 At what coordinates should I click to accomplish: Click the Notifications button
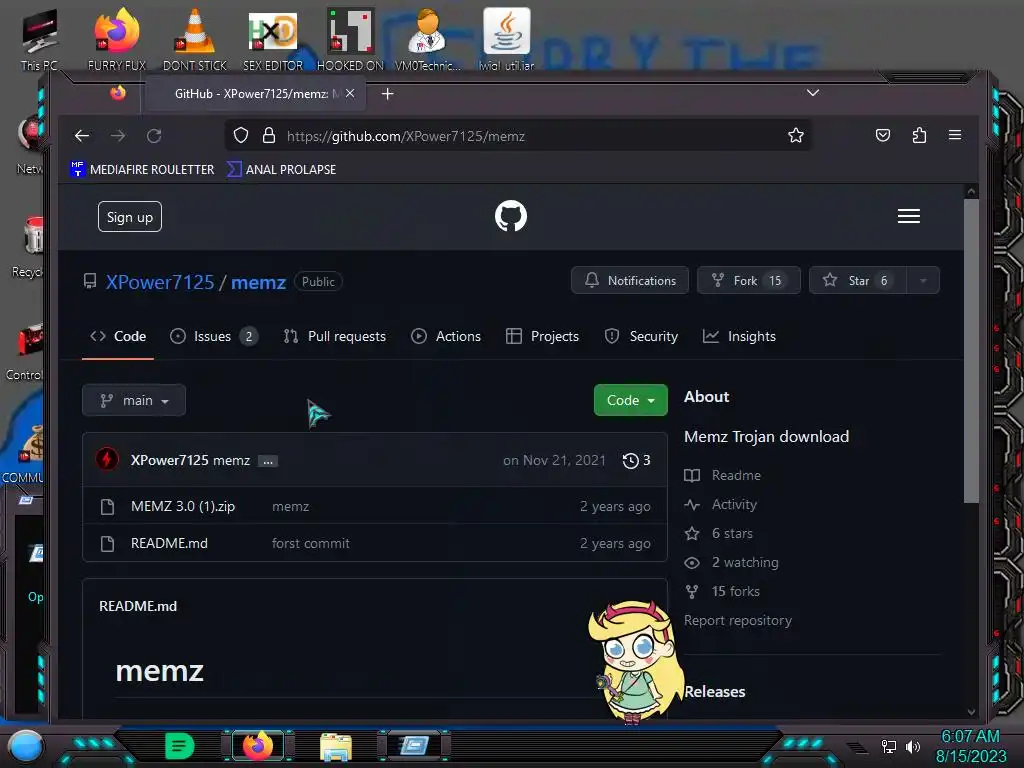pos(630,280)
